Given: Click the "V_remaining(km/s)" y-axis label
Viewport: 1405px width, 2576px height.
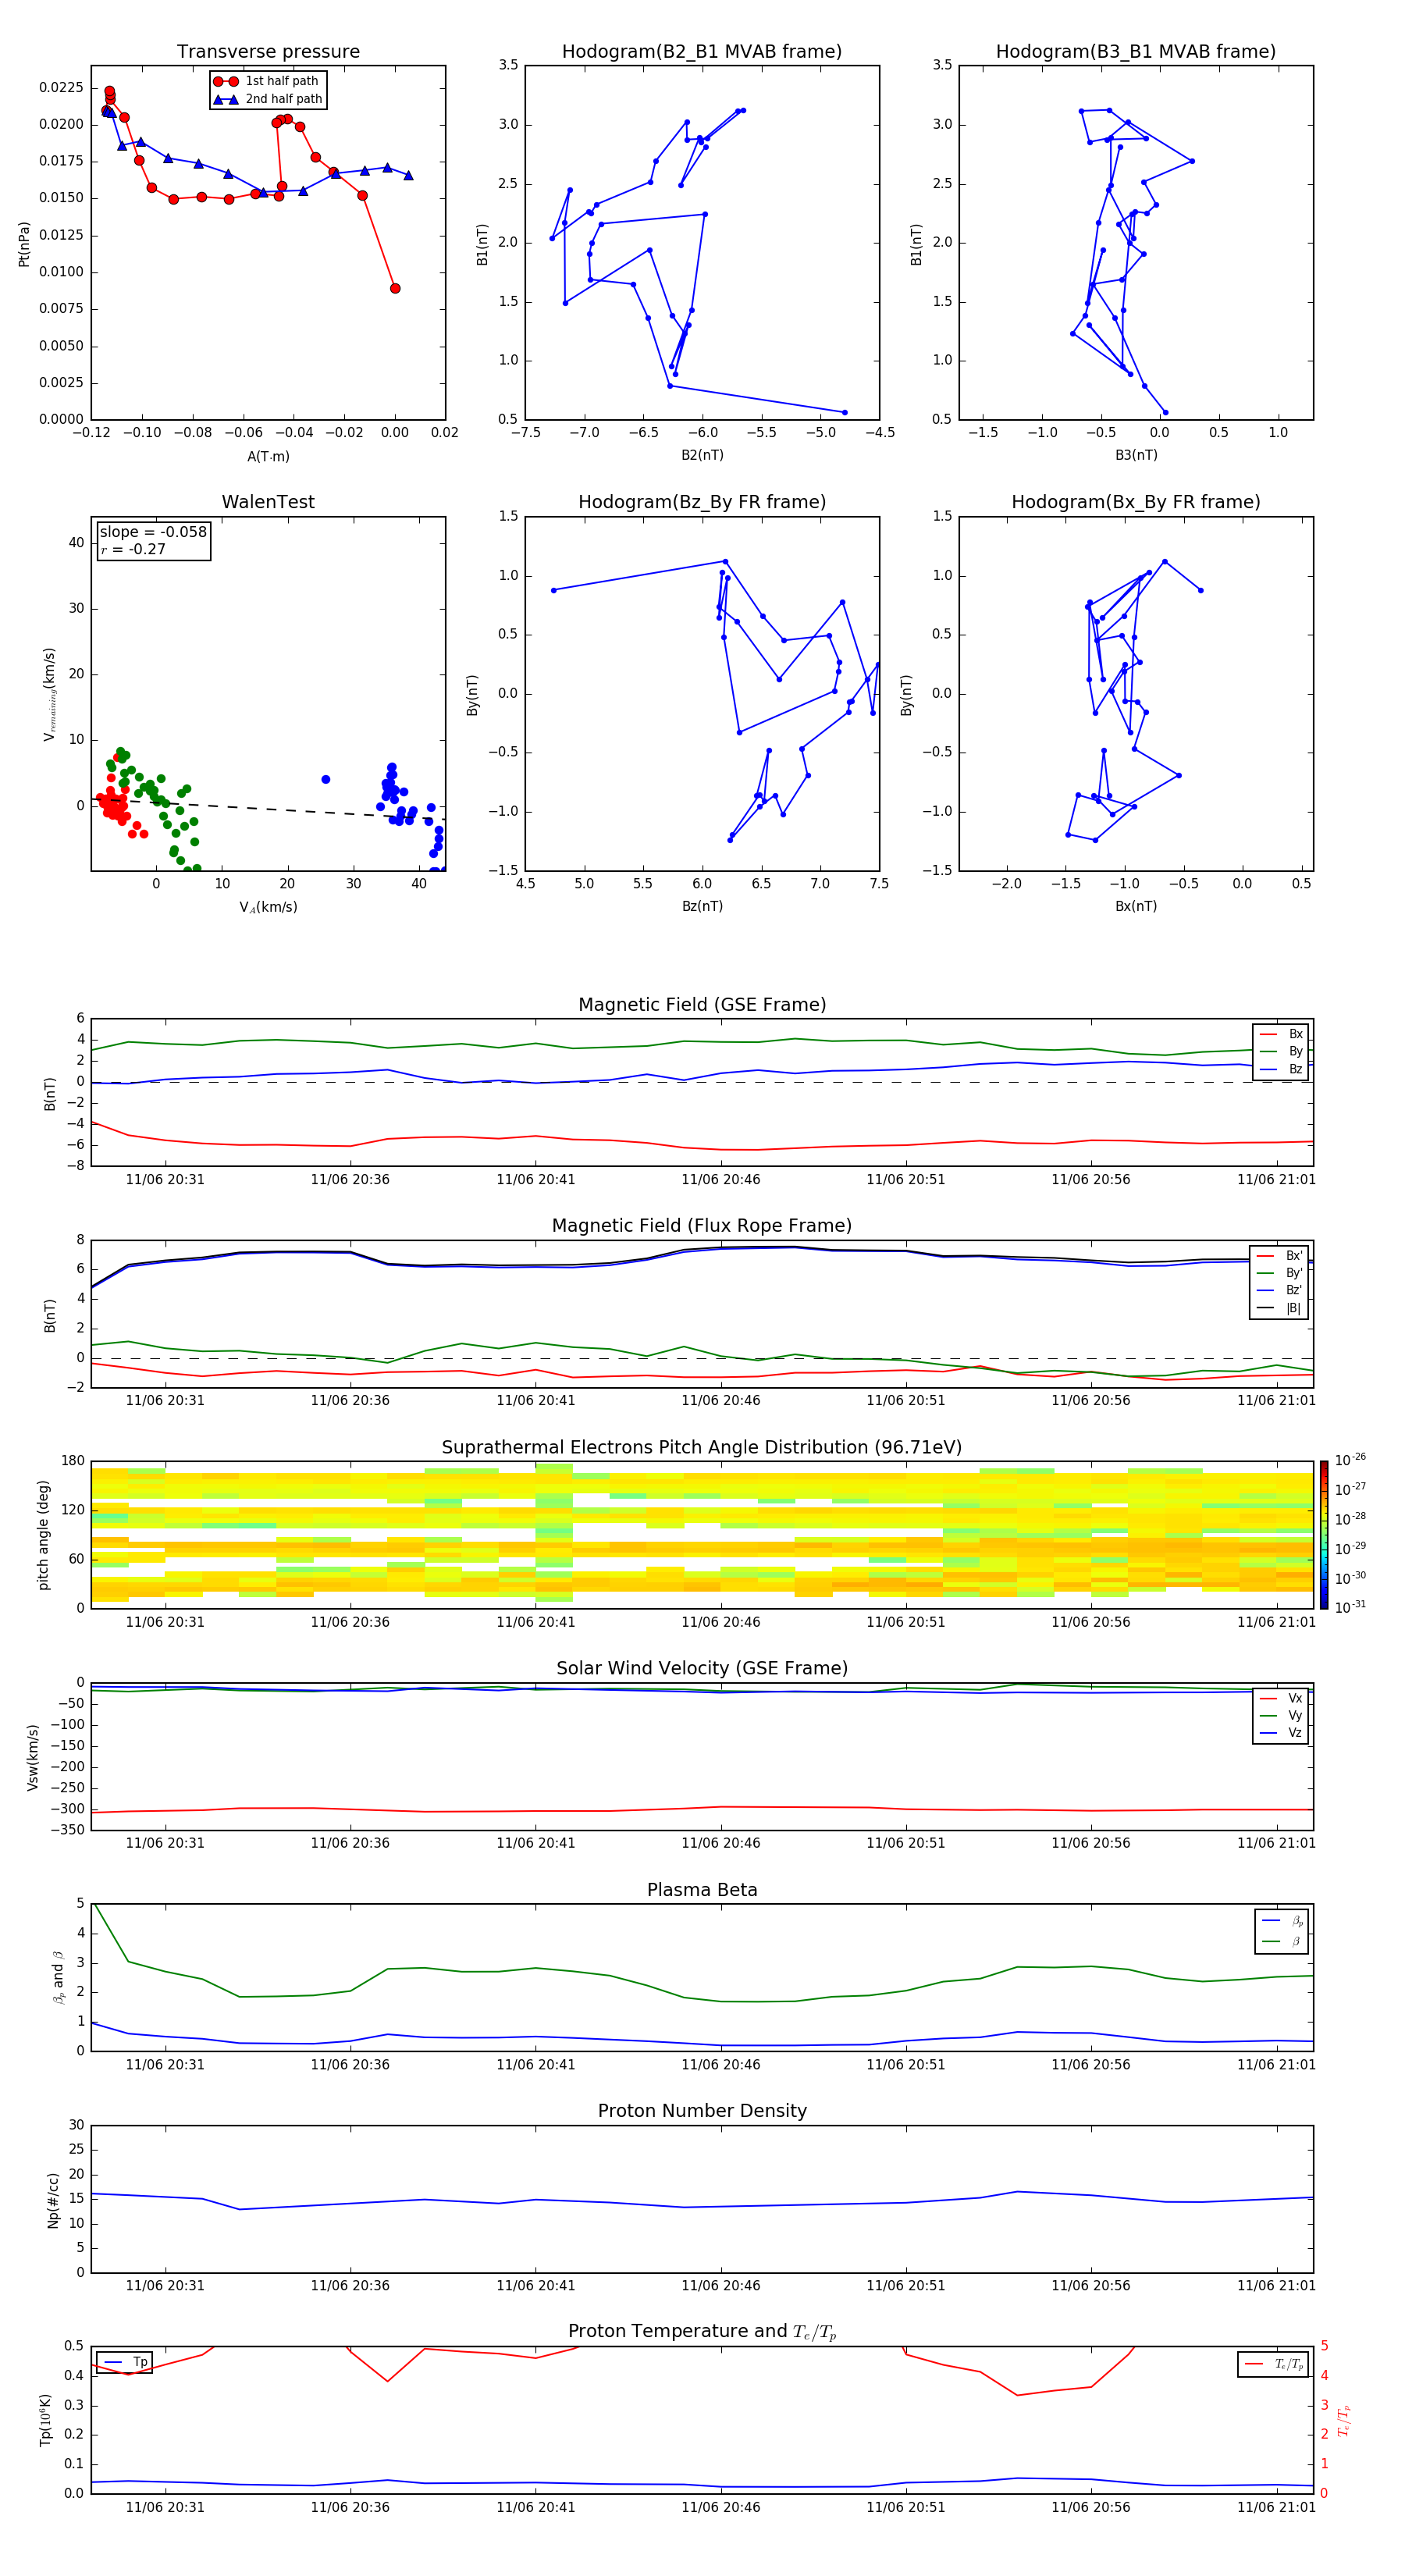Looking at the screenshot, I should pos(49,694).
